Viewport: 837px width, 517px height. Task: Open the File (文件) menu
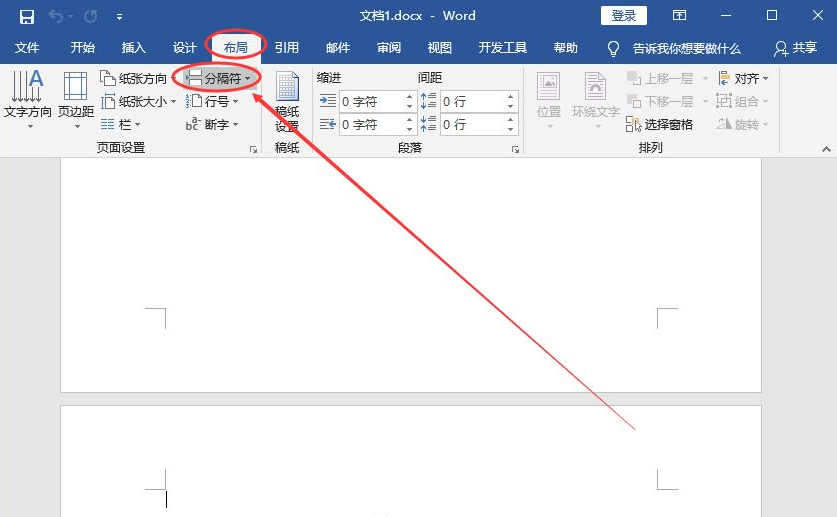click(x=27, y=48)
